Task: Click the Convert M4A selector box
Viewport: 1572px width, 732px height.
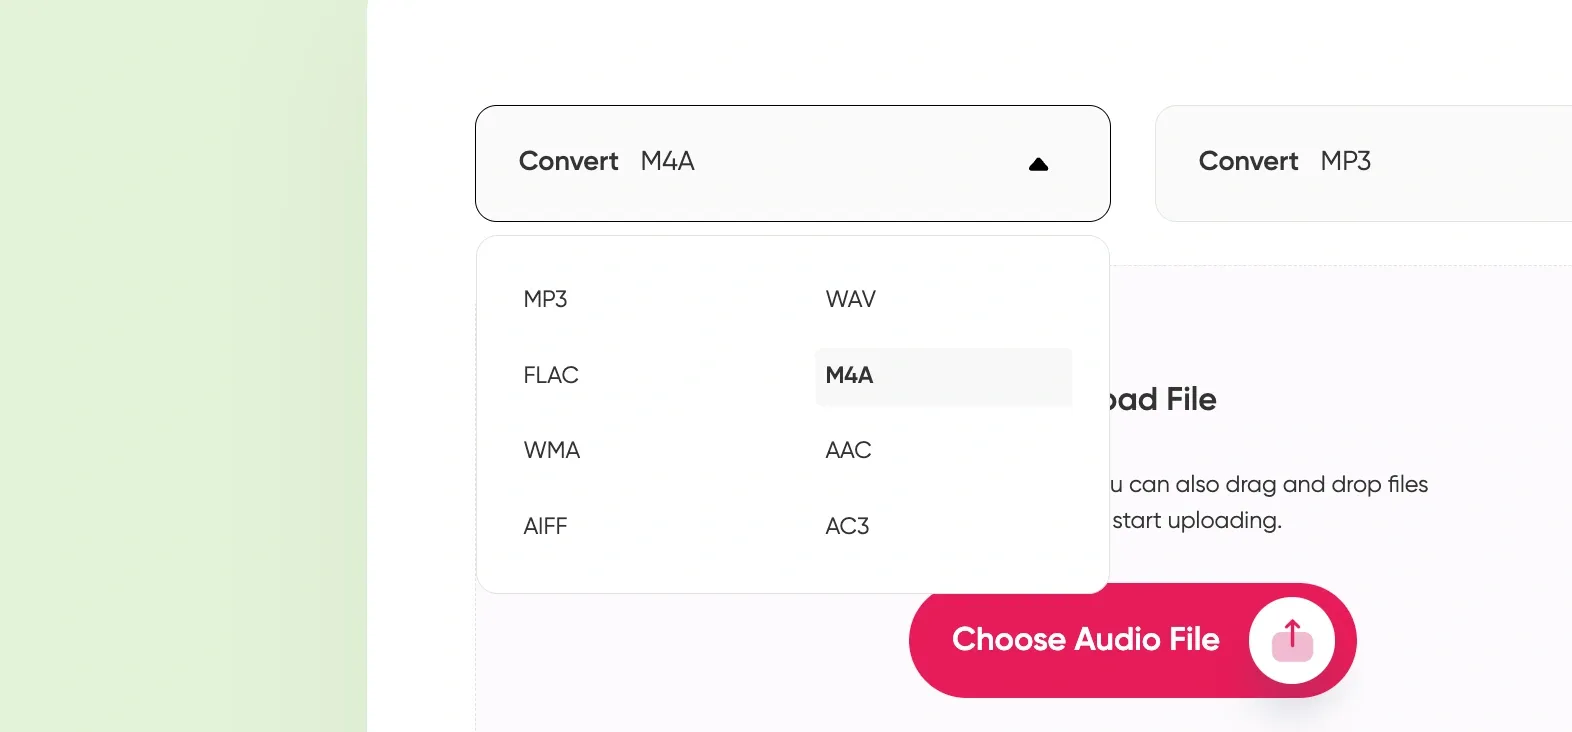Action: click(x=792, y=163)
